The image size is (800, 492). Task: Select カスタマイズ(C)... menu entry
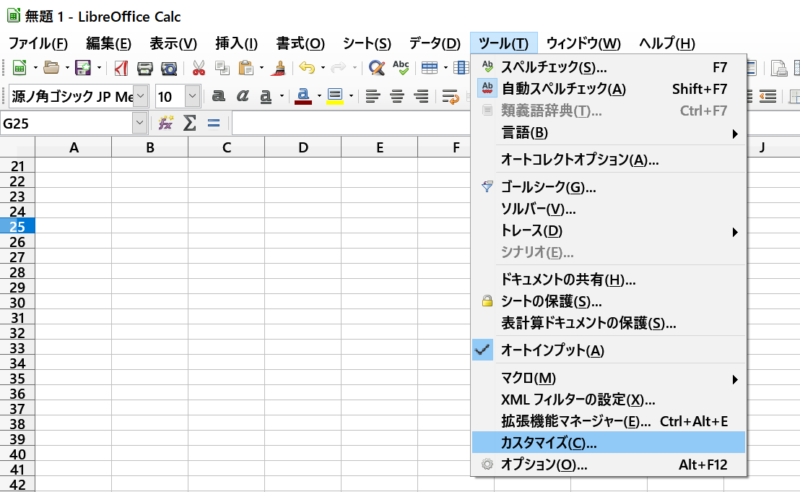(x=548, y=442)
